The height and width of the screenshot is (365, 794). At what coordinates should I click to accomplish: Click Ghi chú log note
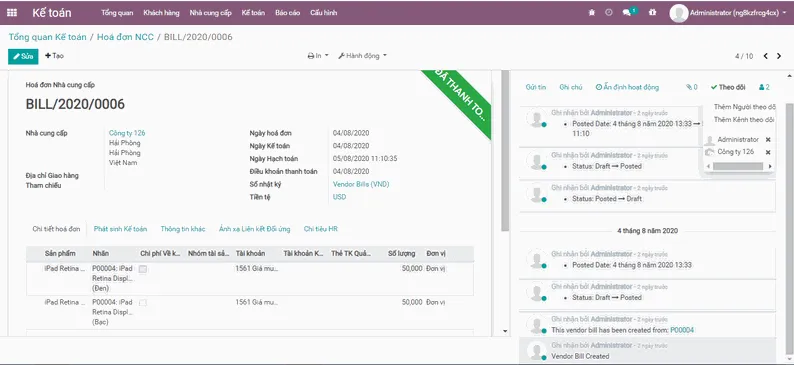(x=571, y=87)
